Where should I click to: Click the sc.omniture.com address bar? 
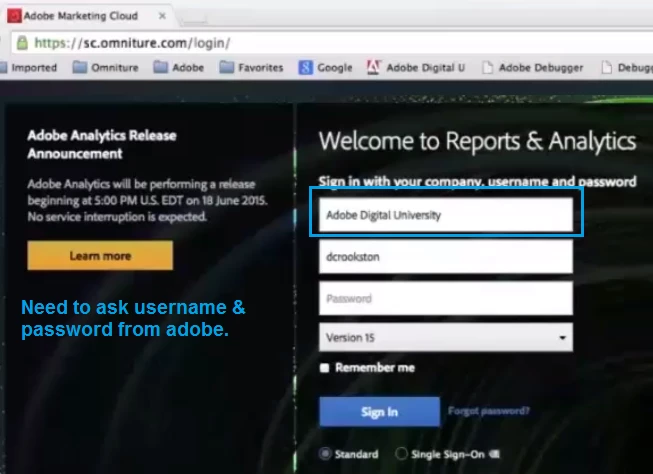pyautogui.click(x=333, y=42)
